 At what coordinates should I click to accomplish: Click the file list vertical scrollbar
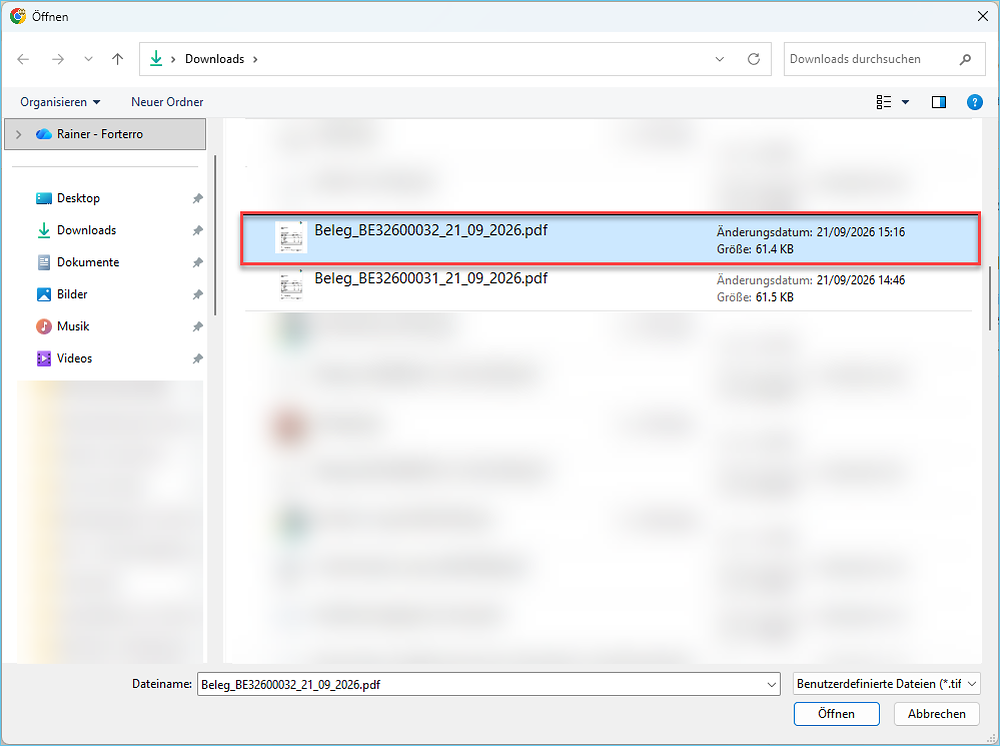pyautogui.click(x=990, y=298)
